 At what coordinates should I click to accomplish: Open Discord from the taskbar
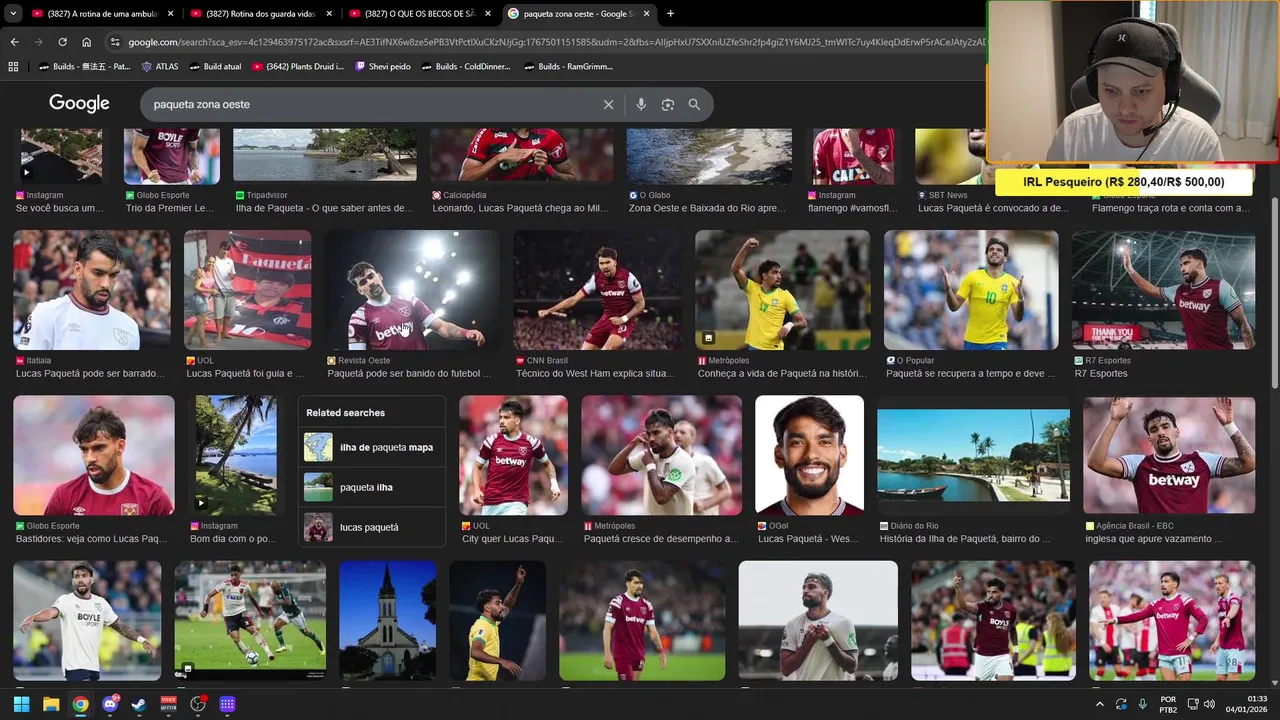pyautogui.click(x=110, y=704)
